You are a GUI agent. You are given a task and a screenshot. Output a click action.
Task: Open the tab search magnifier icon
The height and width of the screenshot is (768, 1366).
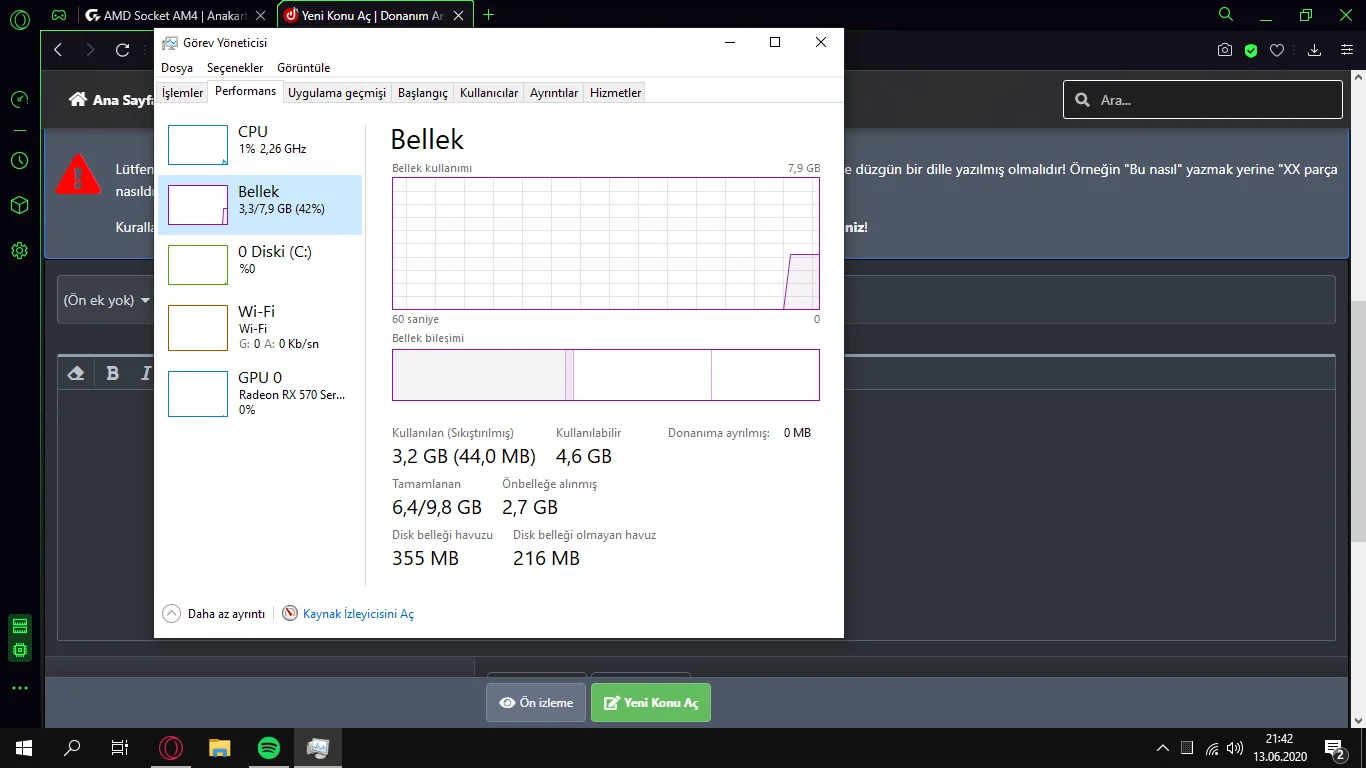1226,15
